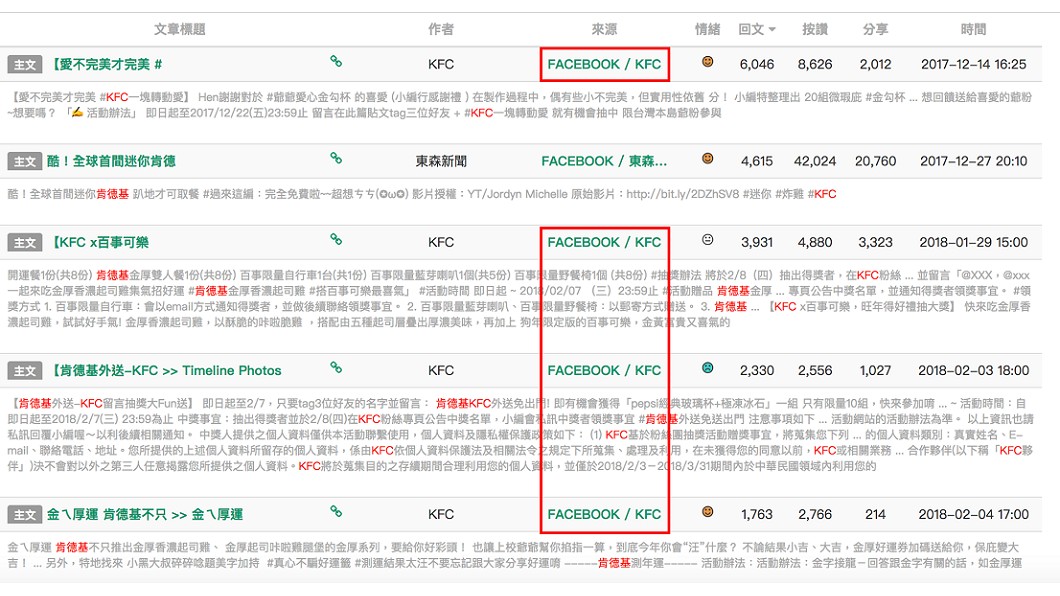Select like count 4,880
Screen dimensions: 1060x596
pyautogui.click(x=815, y=243)
